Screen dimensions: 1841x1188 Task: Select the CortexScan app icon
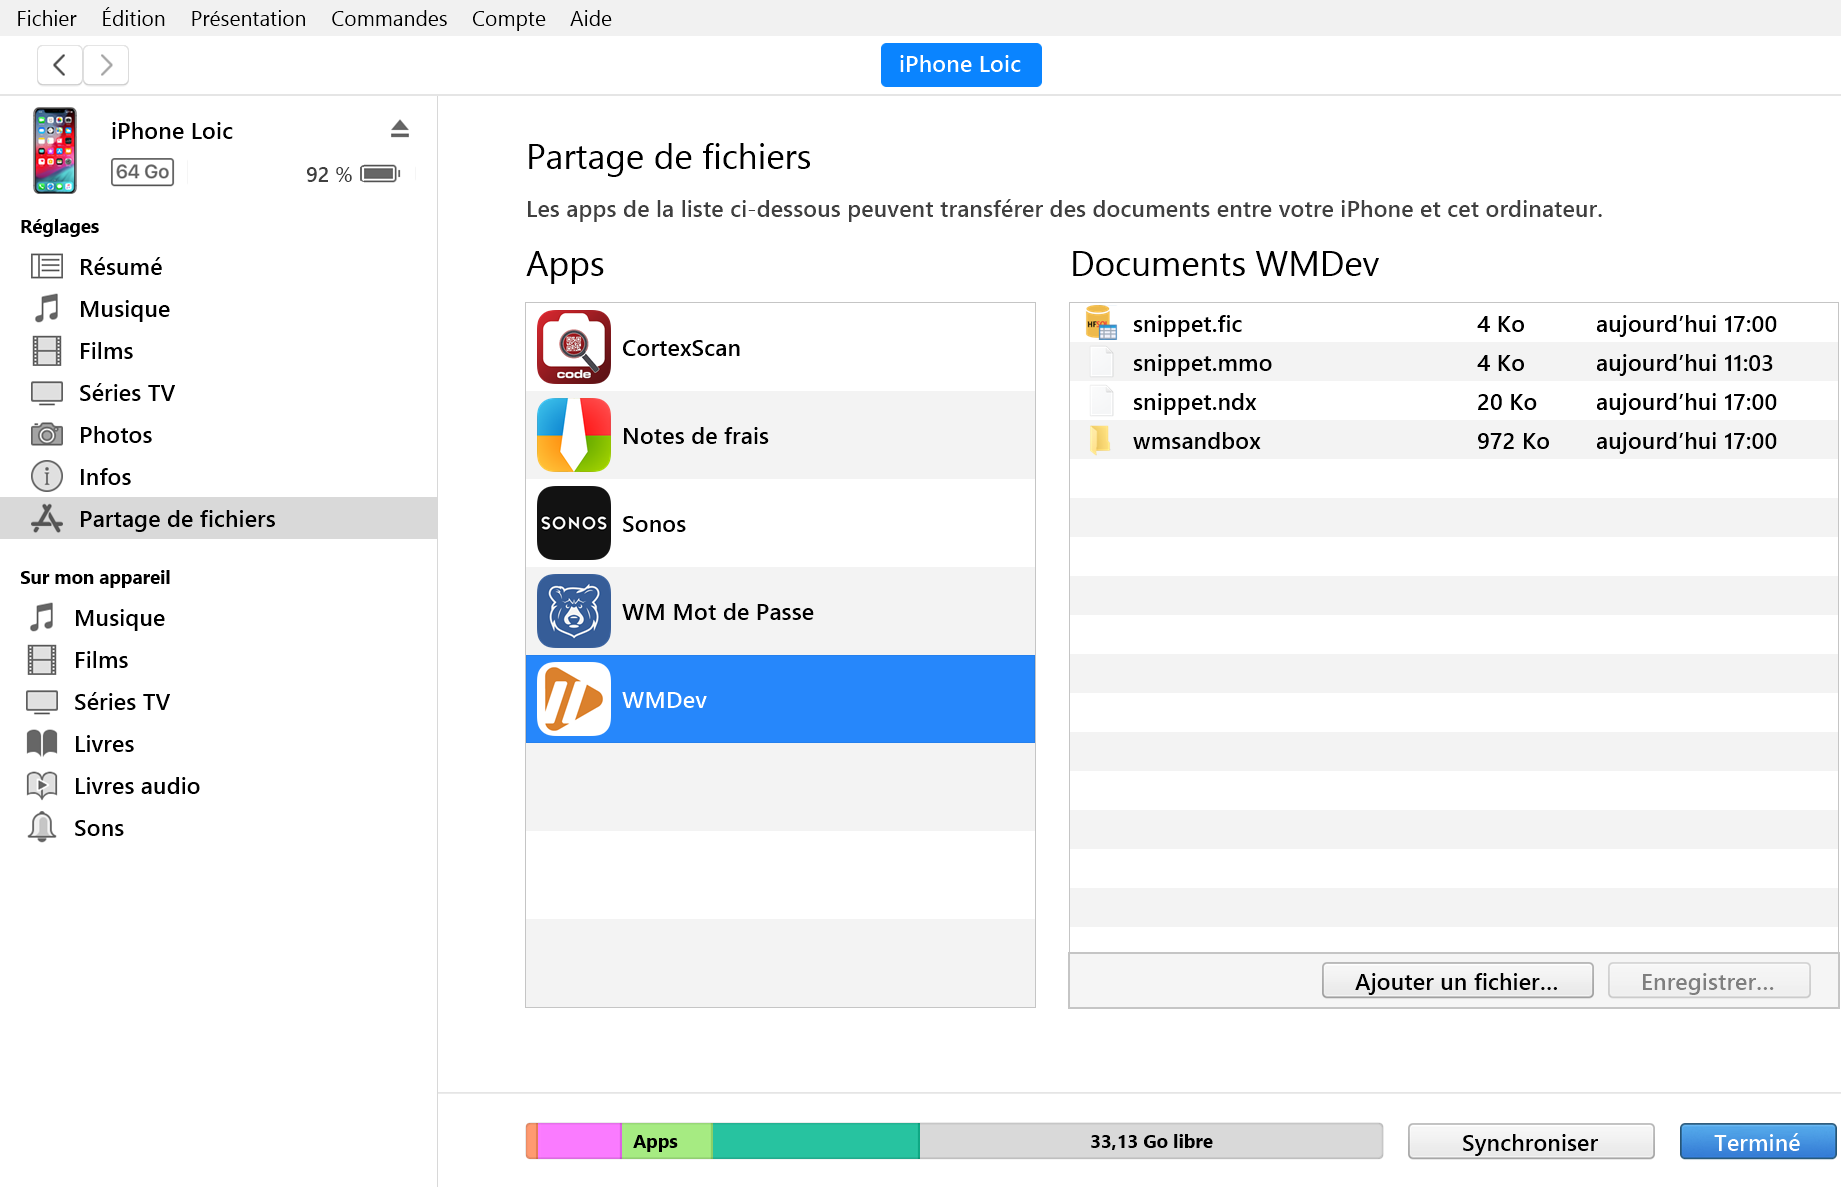(x=573, y=347)
